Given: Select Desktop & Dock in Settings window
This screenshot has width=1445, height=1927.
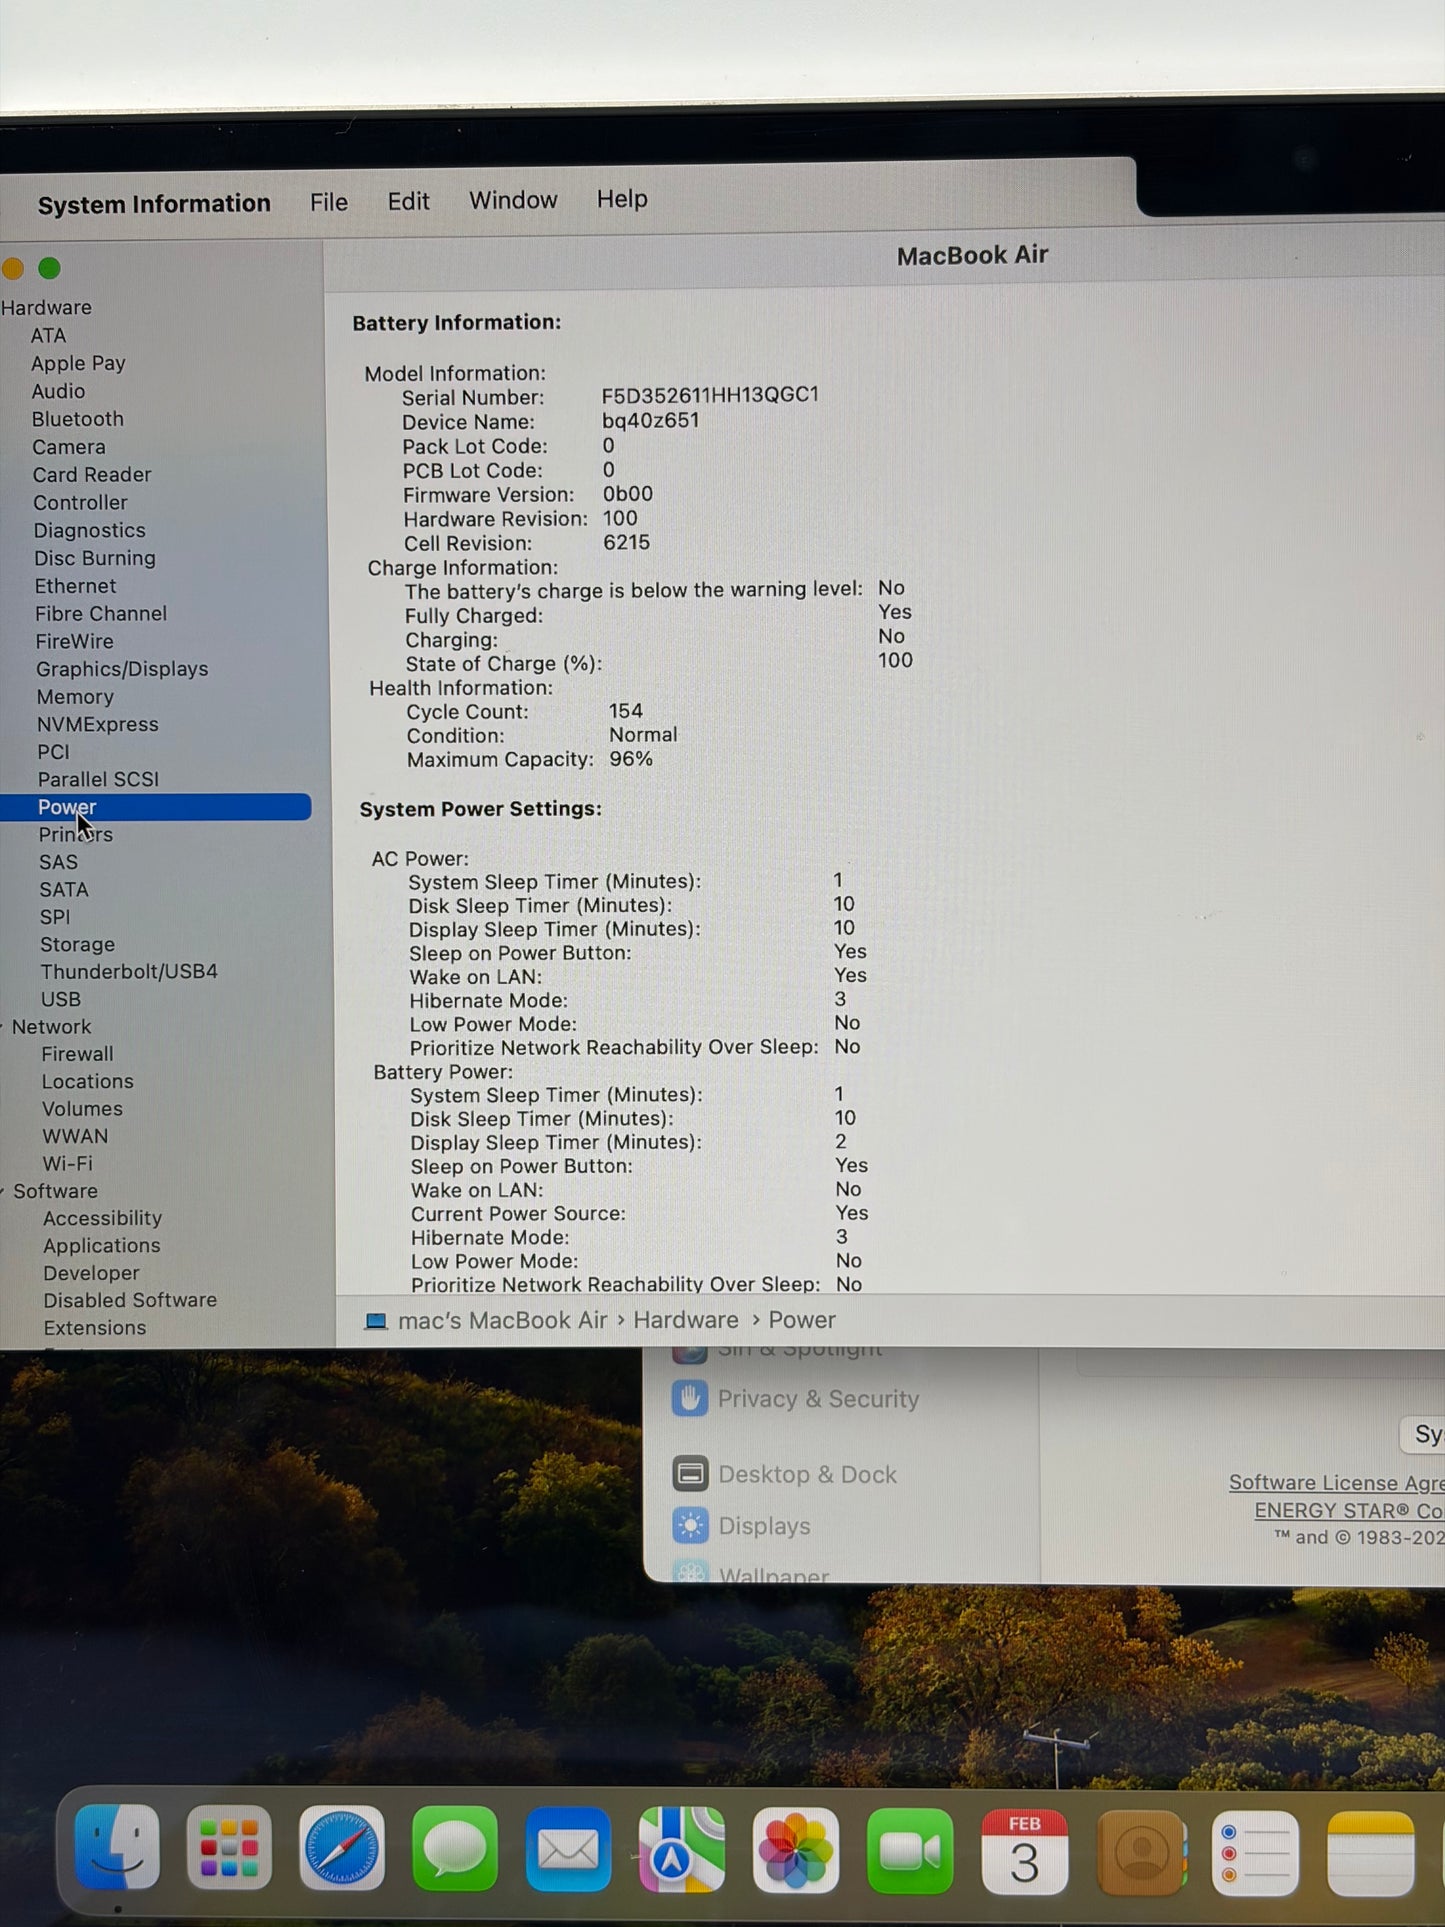Looking at the screenshot, I should [807, 1475].
